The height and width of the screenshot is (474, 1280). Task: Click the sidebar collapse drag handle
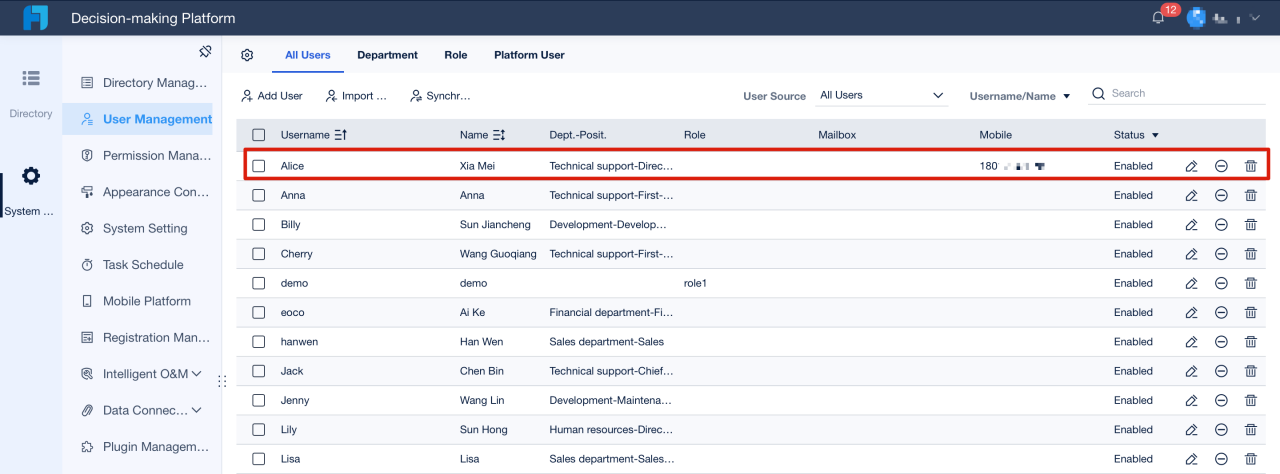(x=222, y=381)
